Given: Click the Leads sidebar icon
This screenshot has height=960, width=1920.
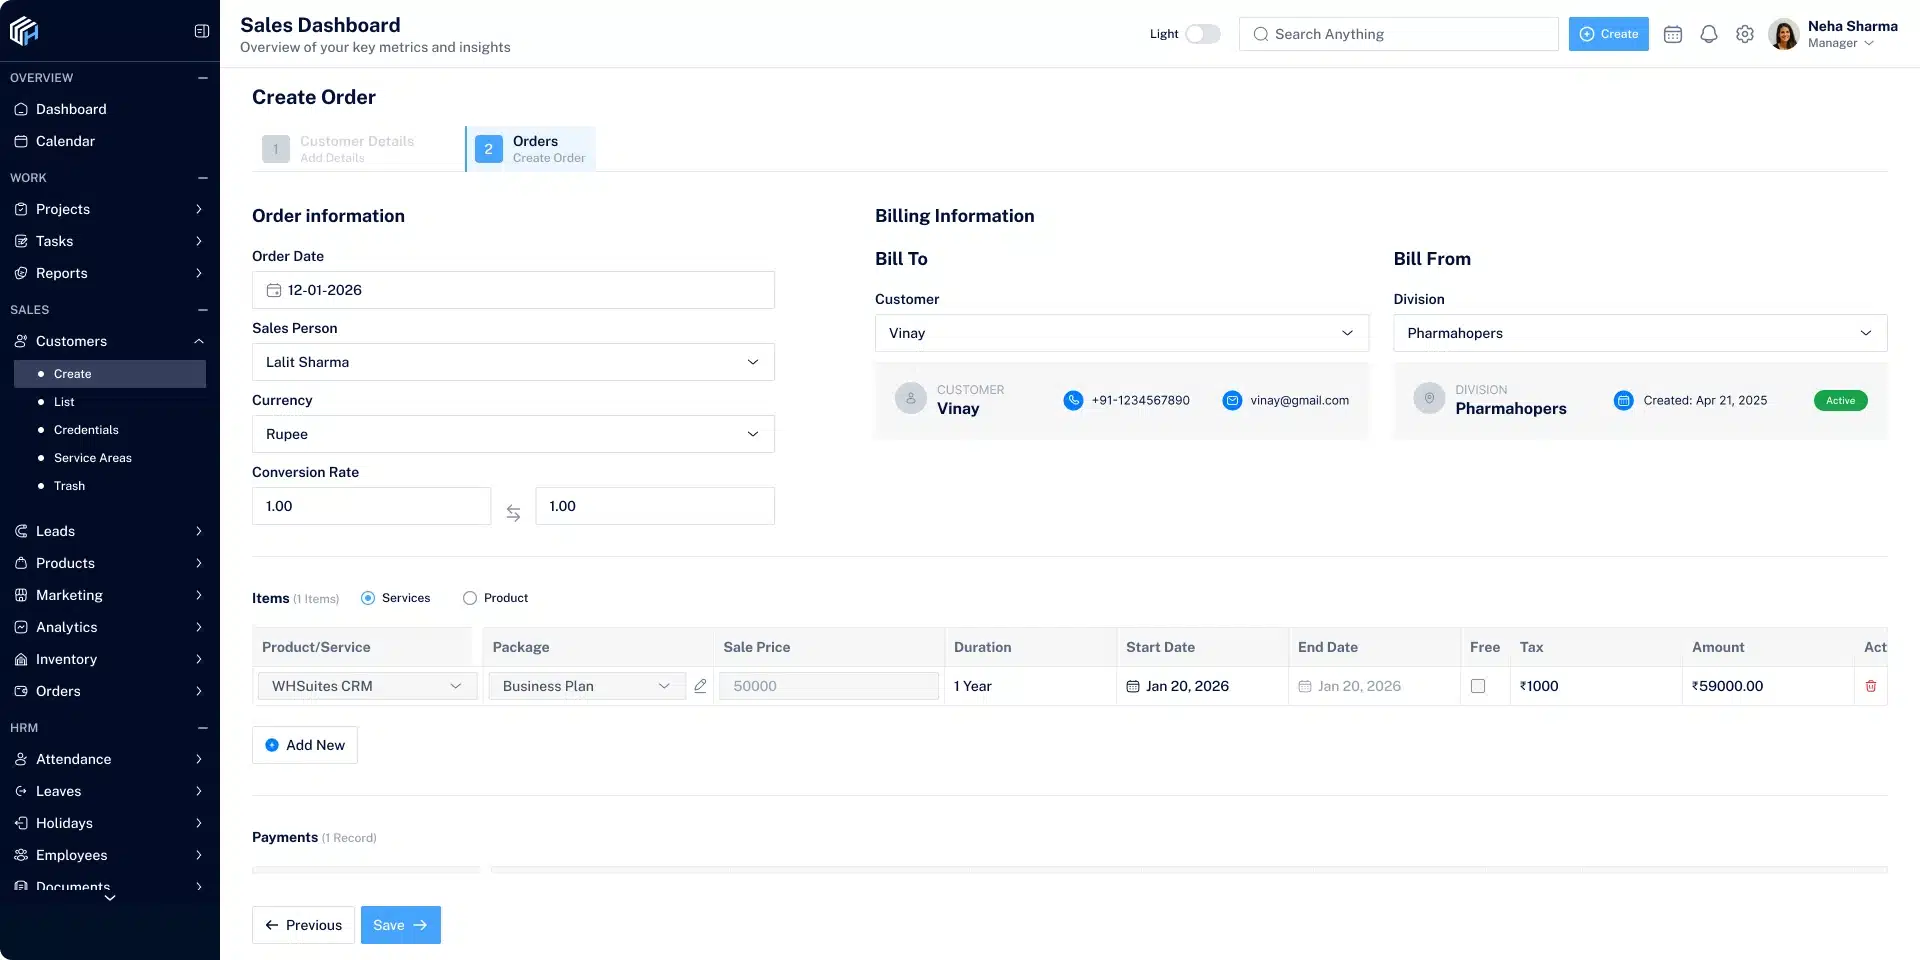Looking at the screenshot, I should pos(21,531).
